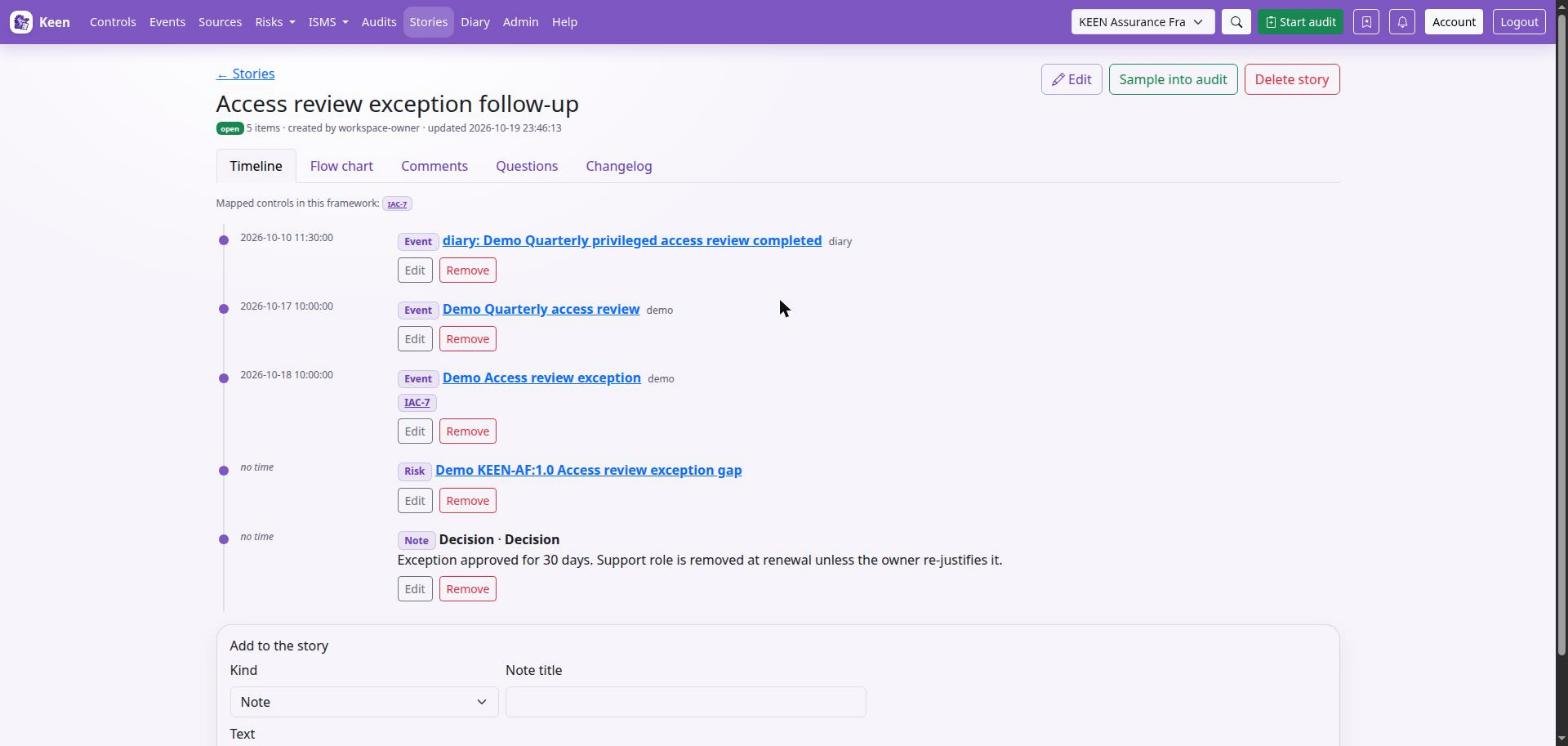Edit the Decision note item

[415, 589]
